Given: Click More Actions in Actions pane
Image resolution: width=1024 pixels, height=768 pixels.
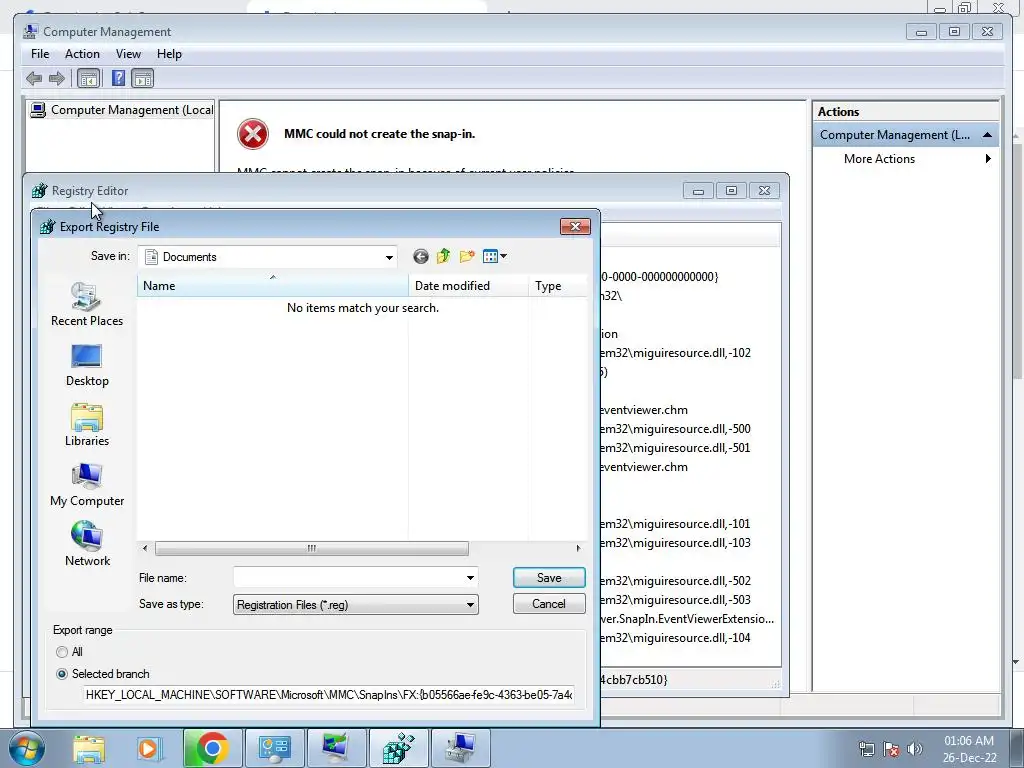Looking at the screenshot, I should pyautogui.click(x=879, y=159).
